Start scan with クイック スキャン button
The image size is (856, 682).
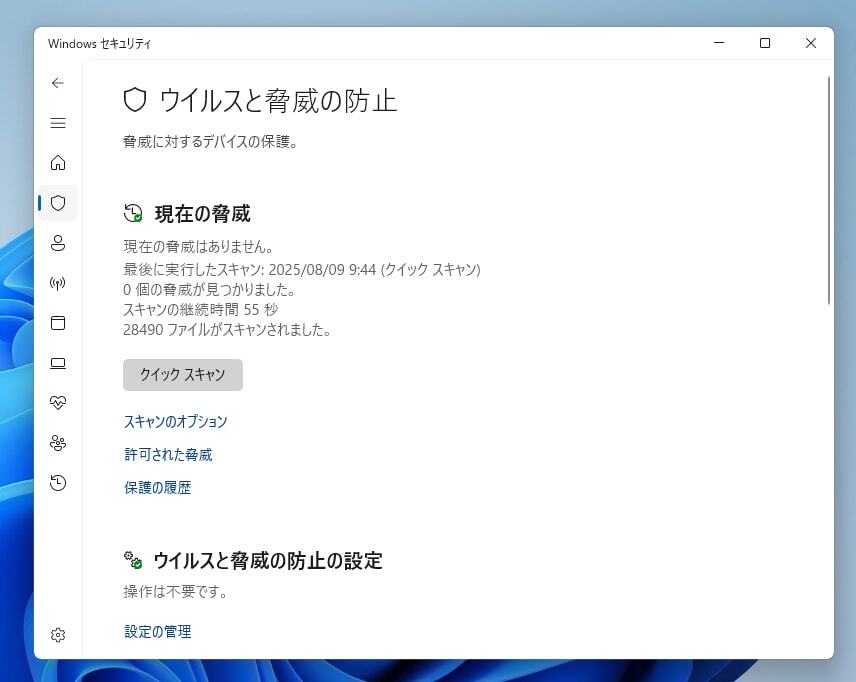pos(183,375)
